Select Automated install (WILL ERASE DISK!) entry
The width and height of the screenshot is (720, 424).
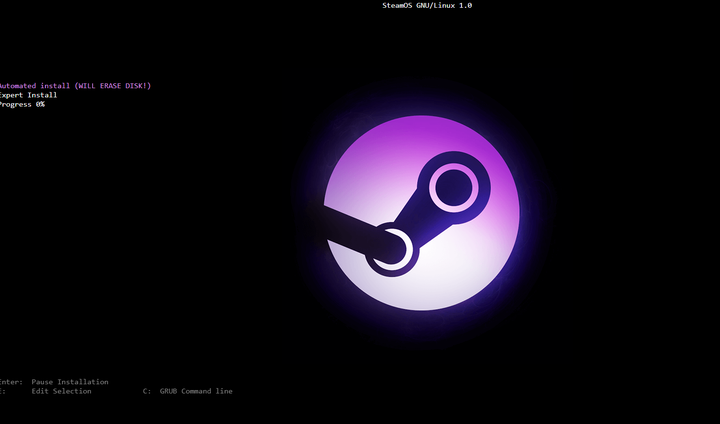(75, 85)
